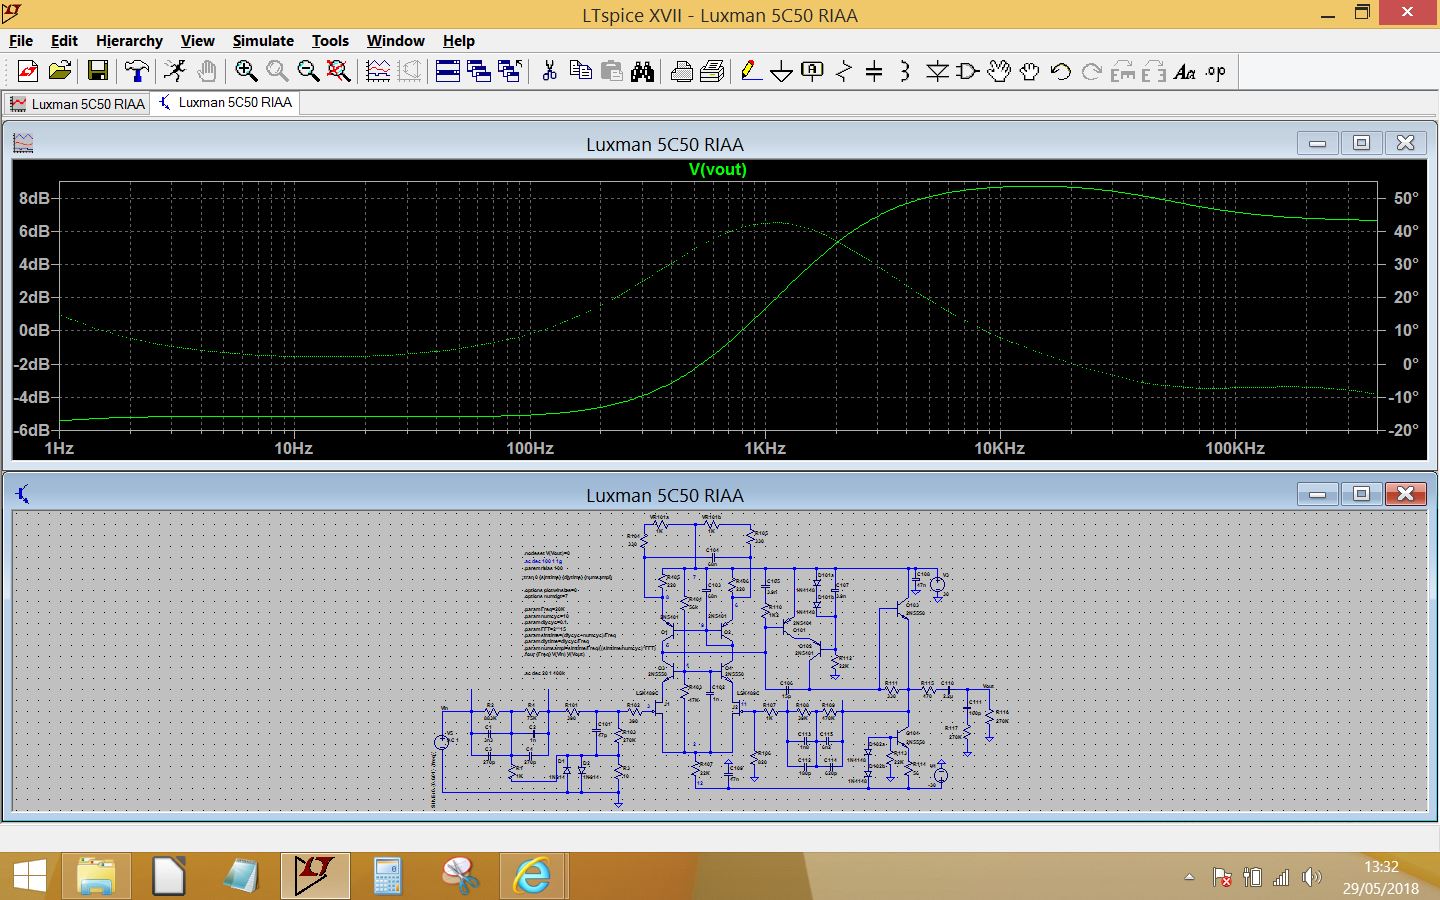Image resolution: width=1440 pixels, height=900 pixels.
Task: Open the component browser gate icon
Action: (x=968, y=71)
